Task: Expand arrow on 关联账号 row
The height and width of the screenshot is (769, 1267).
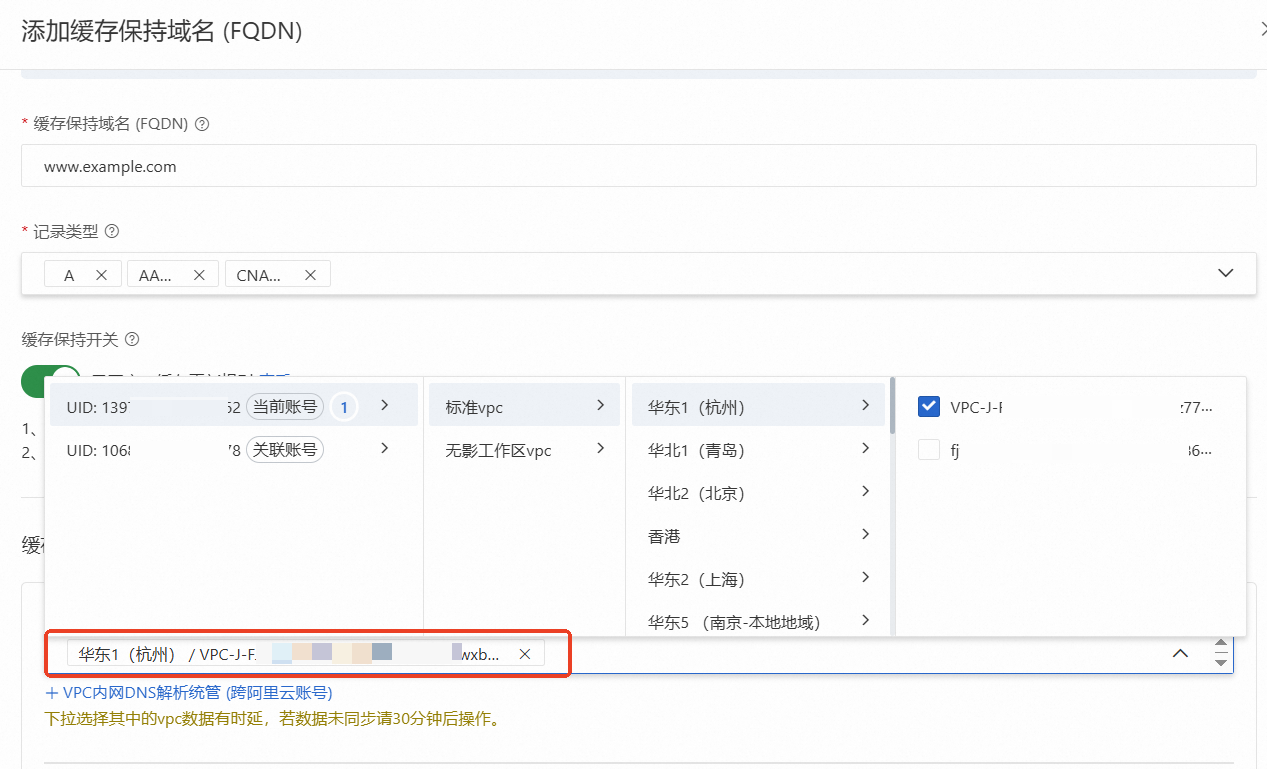Action: click(385, 448)
